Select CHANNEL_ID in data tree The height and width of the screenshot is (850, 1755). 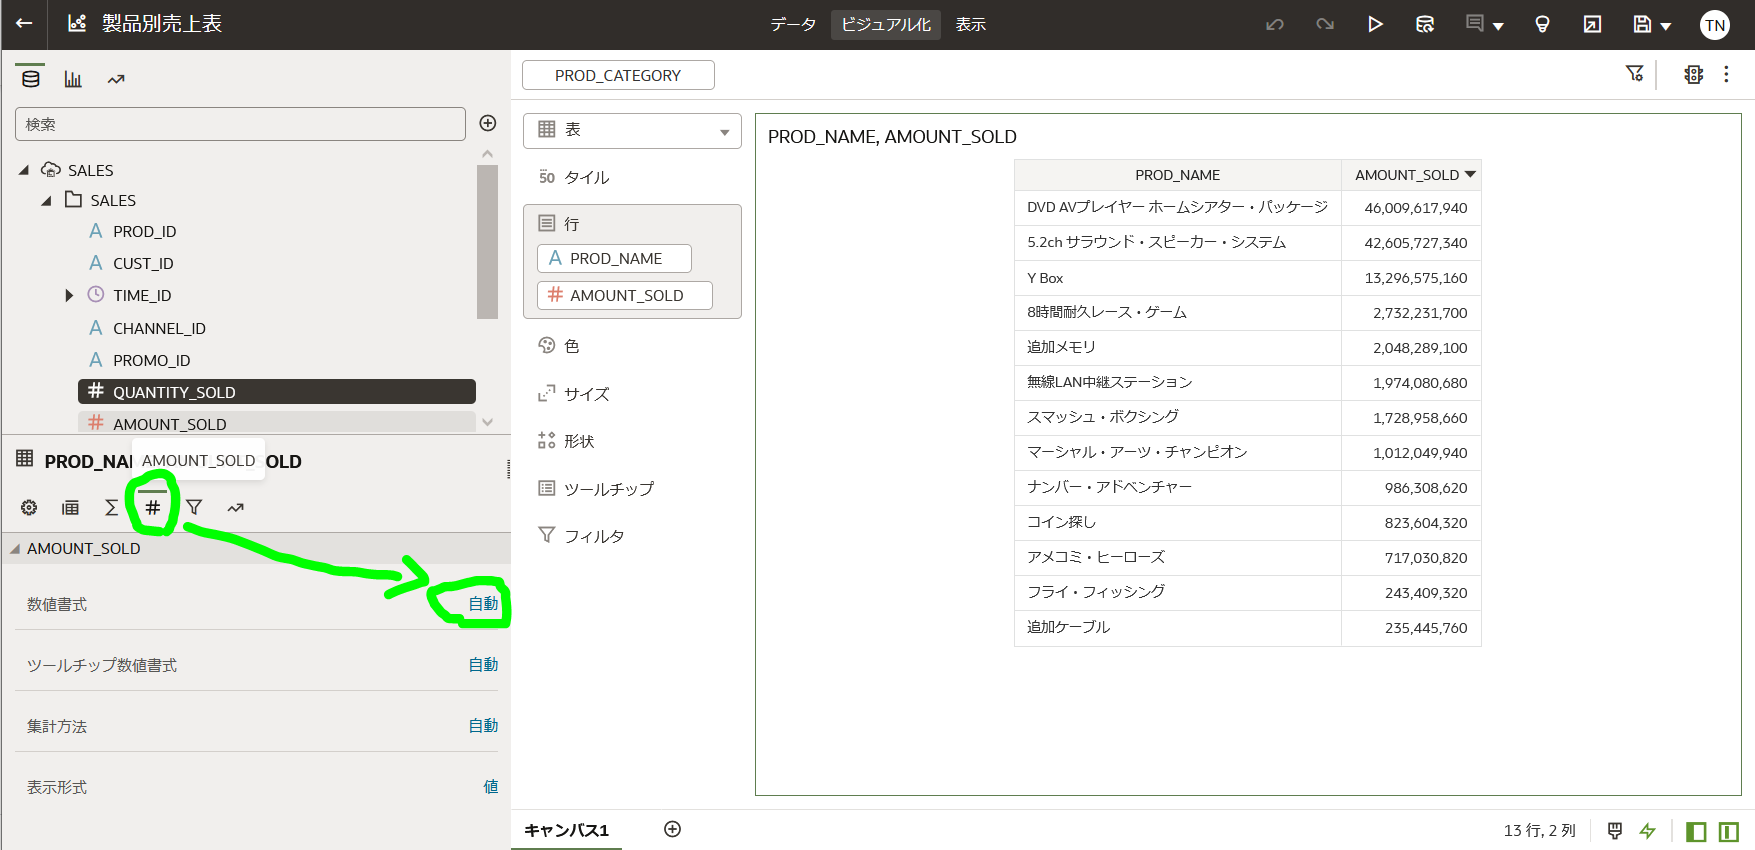pos(159,328)
